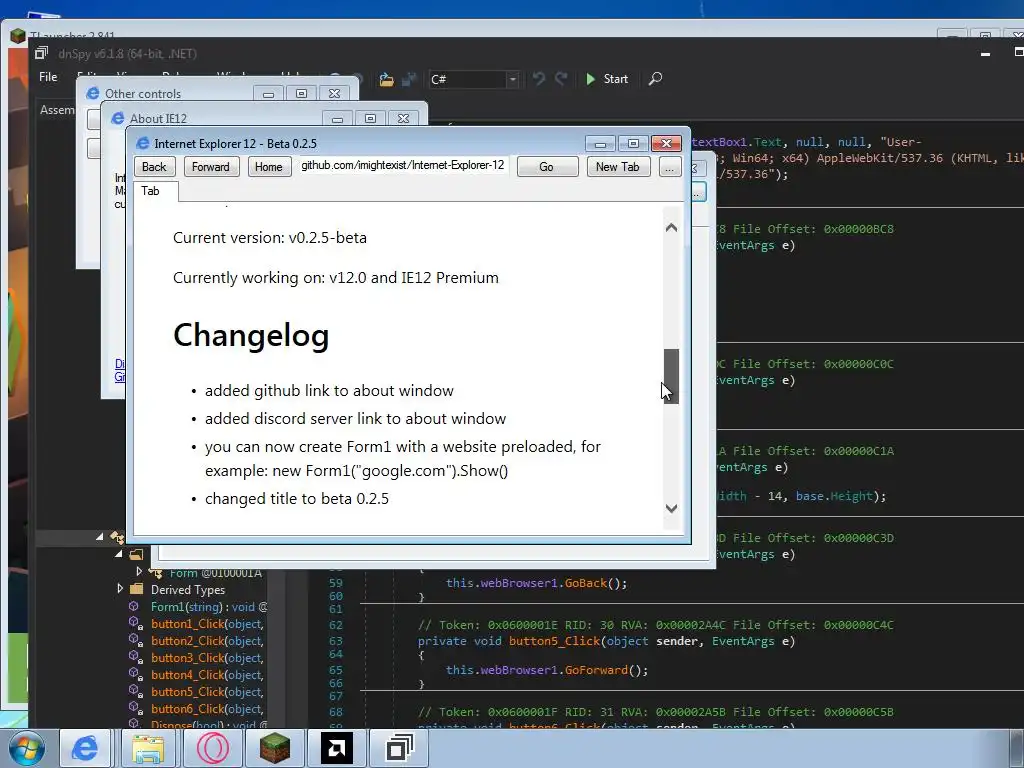Click the dnSpy Open file folder icon

pos(387,80)
